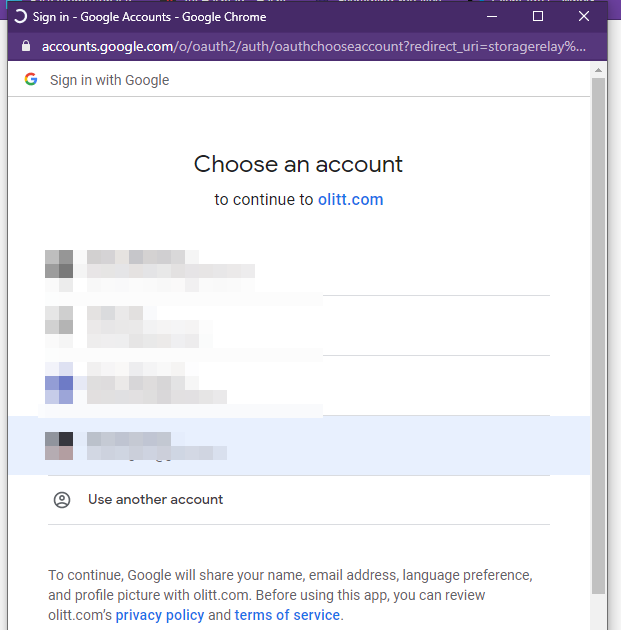Screen dimensions: 621x630
Task: Select the highlighted fourth blurred account row
Action: click(x=299, y=446)
